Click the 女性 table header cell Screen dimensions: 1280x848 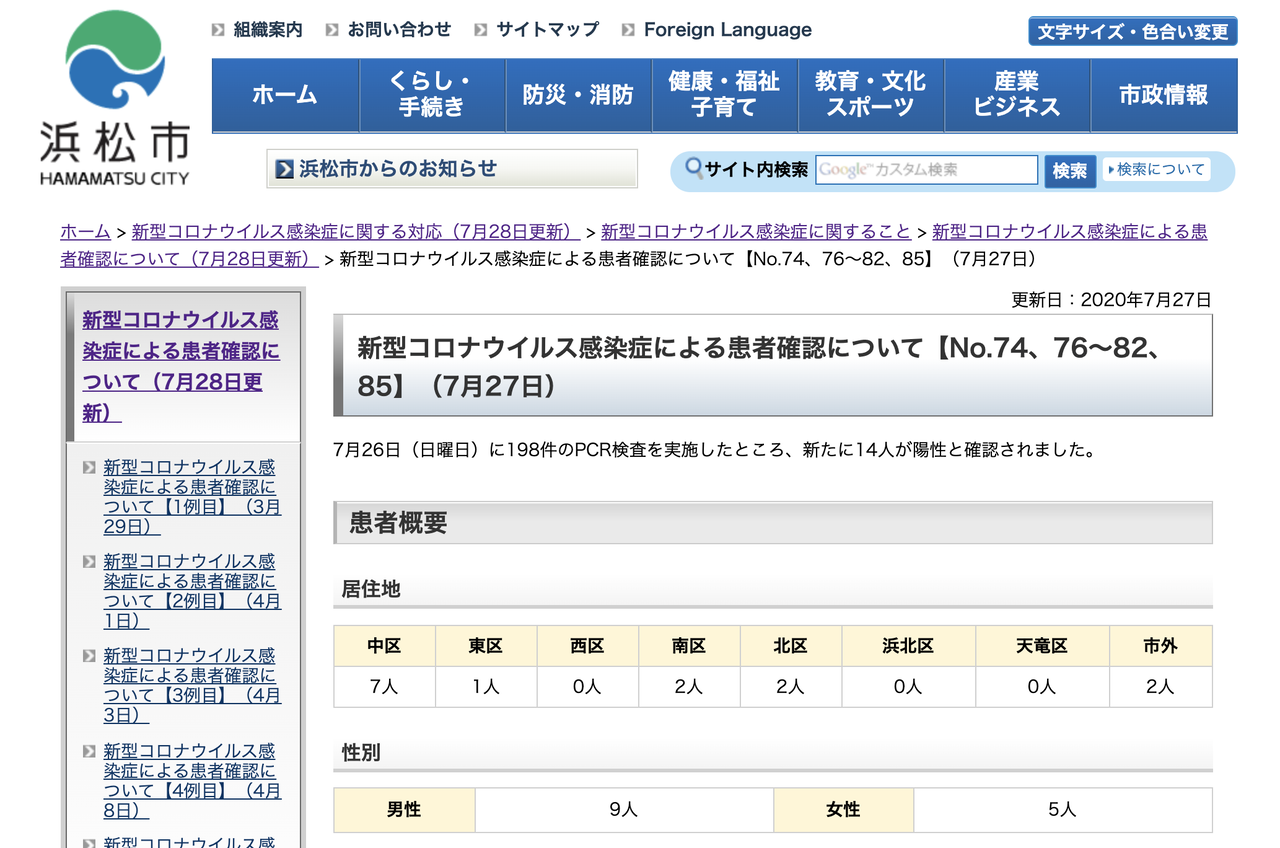(x=844, y=810)
